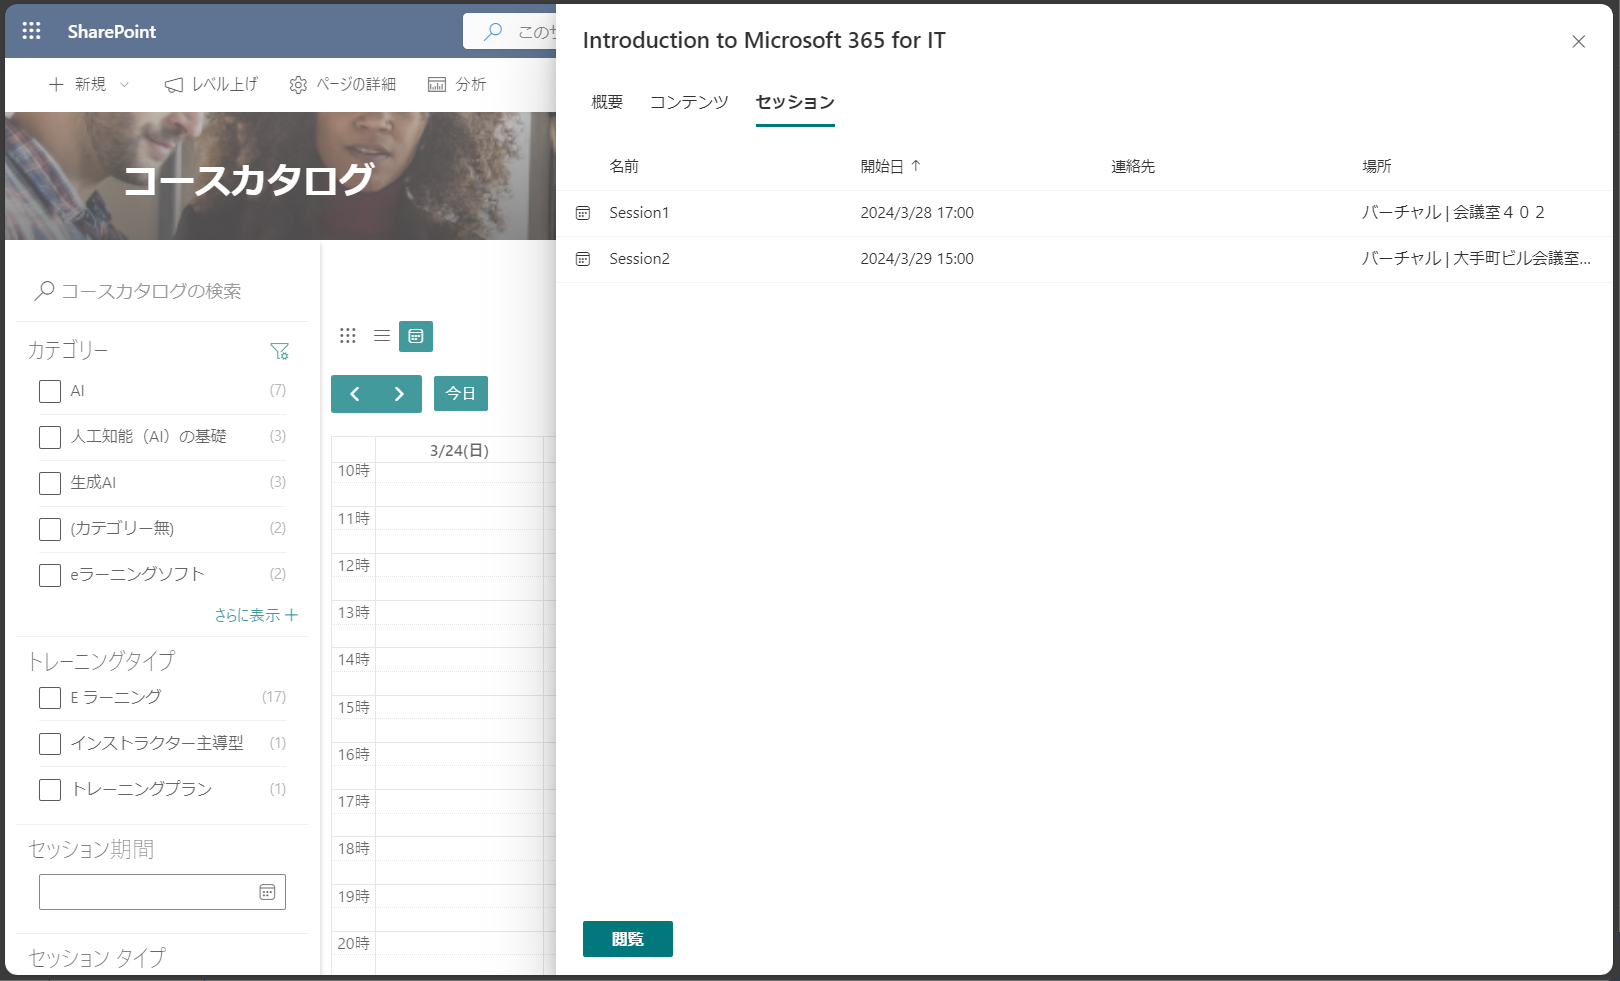The image size is (1620, 981).
Task: Click the カテゴリー filter funnel icon
Action: 279,351
